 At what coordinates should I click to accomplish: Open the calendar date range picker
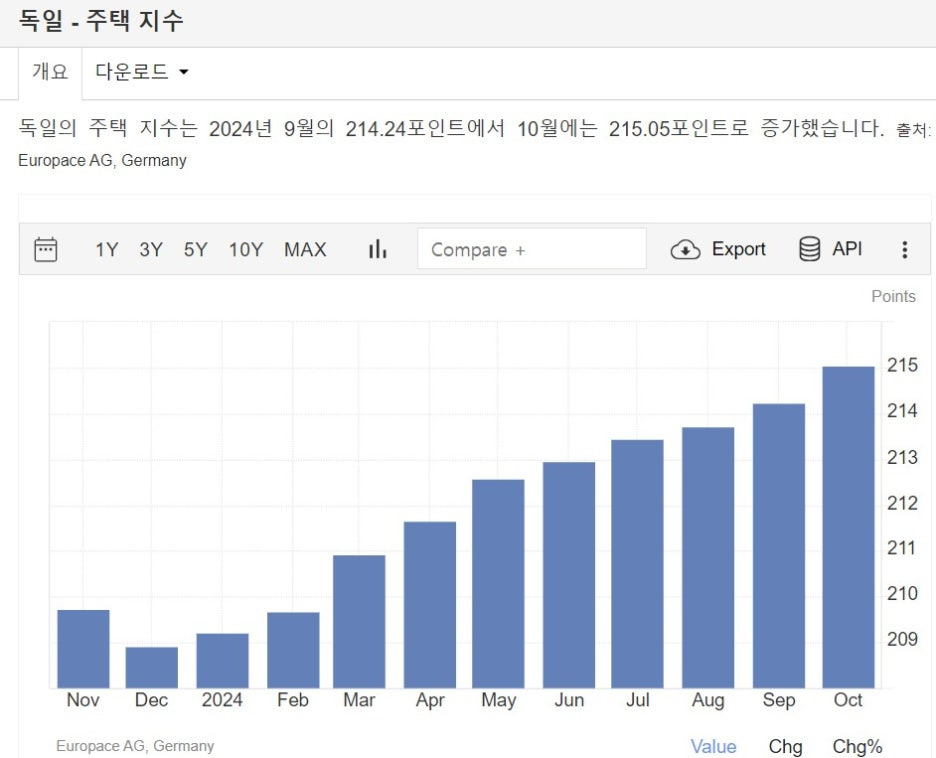(x=46, y=249)
